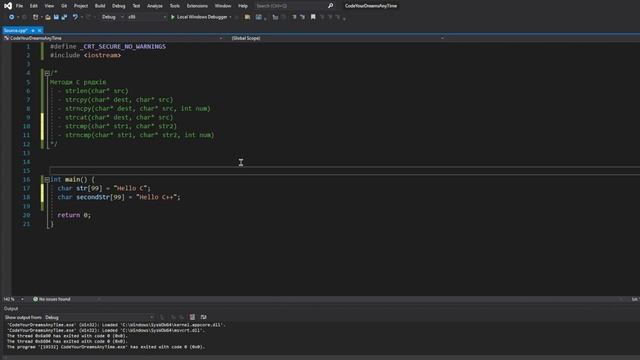Click the Open File toolbar icon
The width and height of the screenshot is (640, 360).
[48, 17]
